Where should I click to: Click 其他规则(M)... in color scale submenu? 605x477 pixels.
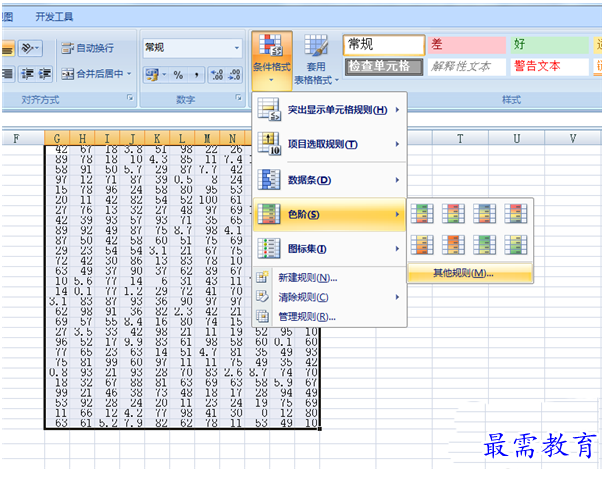(x=470, y=273)
